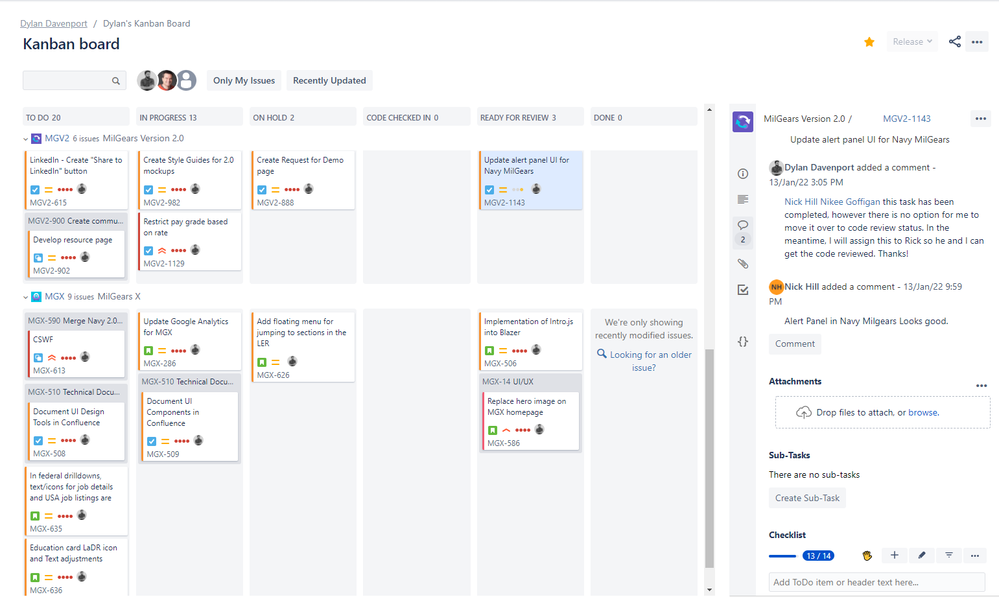Click MilGears project icon in detail panel
This screenshot has height=597, width=999.
[743, 122]
